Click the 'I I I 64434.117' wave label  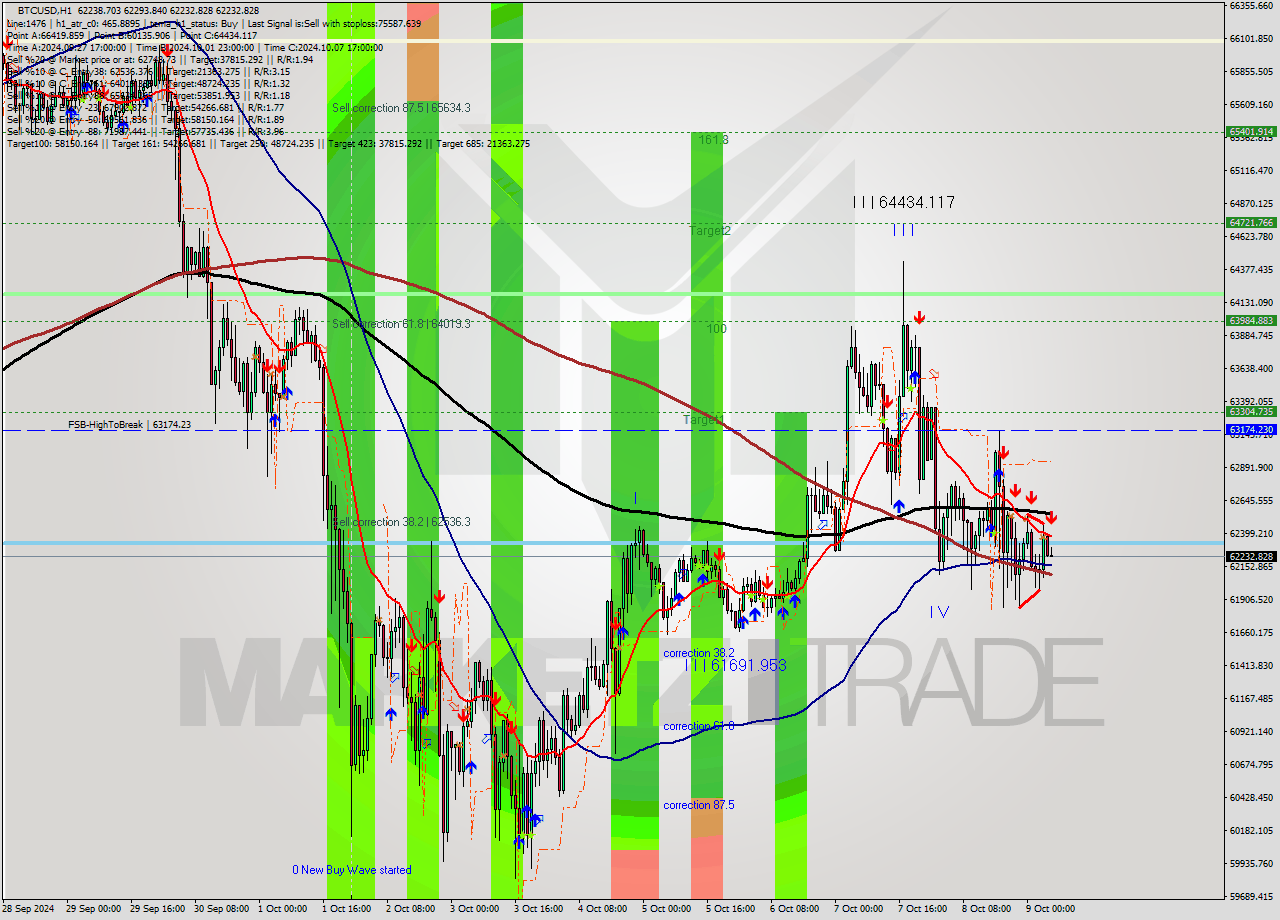[x=903, y=203]
